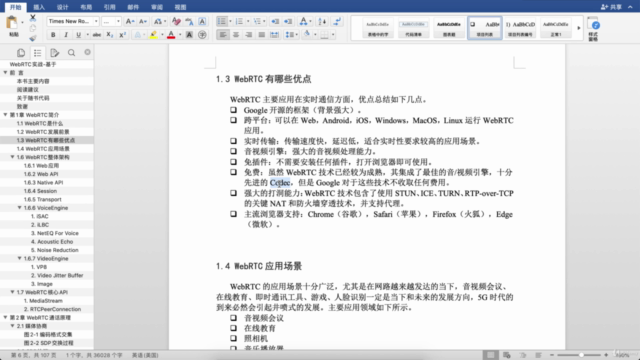Toggle underline formatting

point(78,35)
